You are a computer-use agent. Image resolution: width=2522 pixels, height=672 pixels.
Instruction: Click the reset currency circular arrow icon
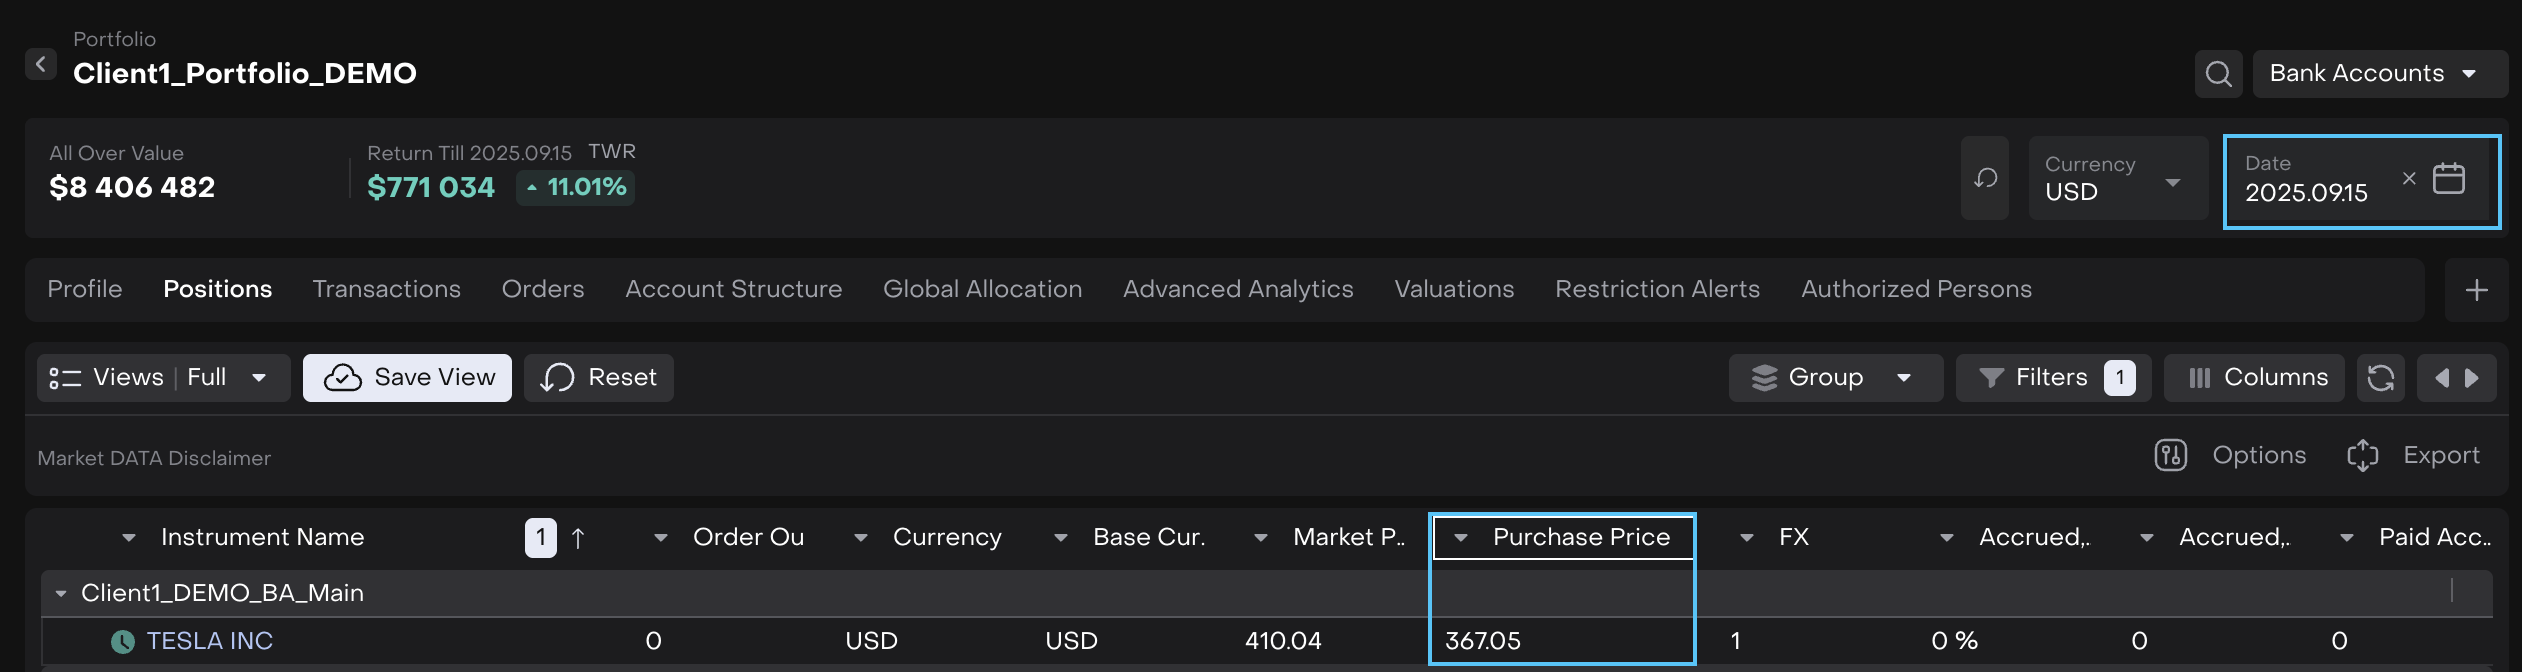point(1985,179)
